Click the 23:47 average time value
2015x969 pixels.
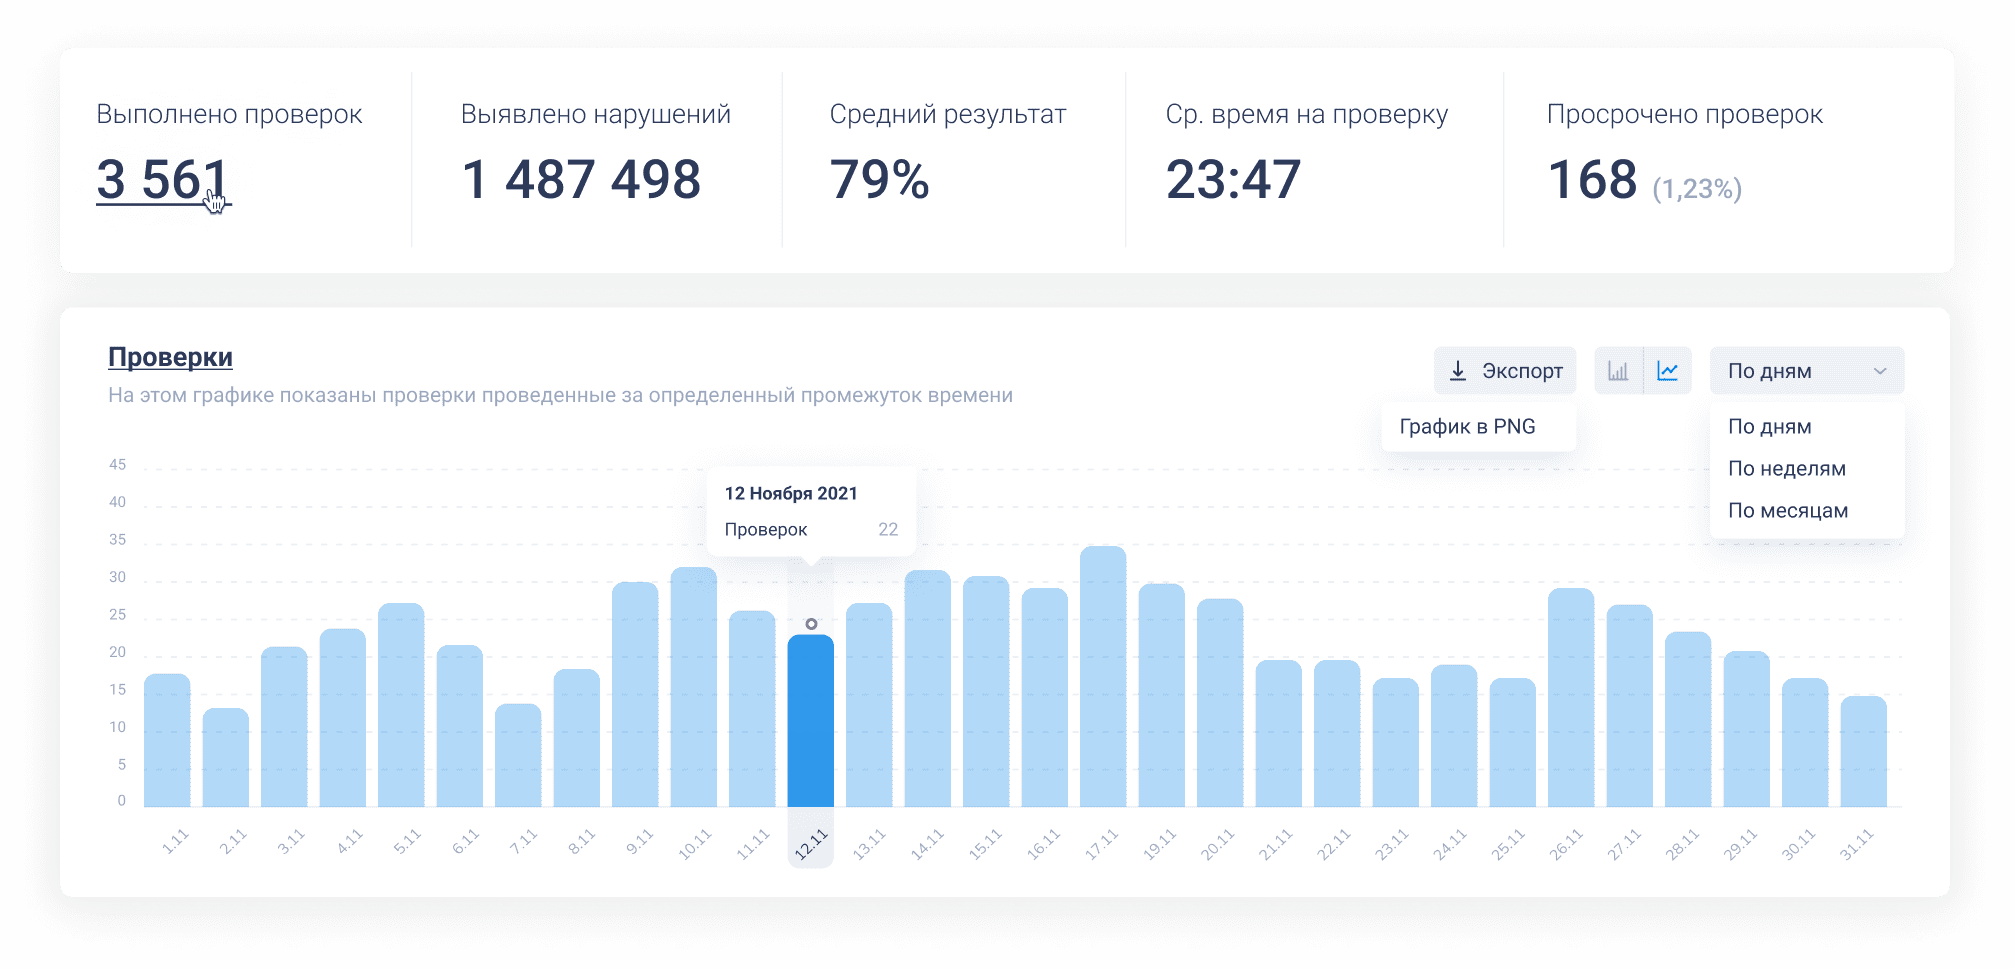[x=1233, y=181]
